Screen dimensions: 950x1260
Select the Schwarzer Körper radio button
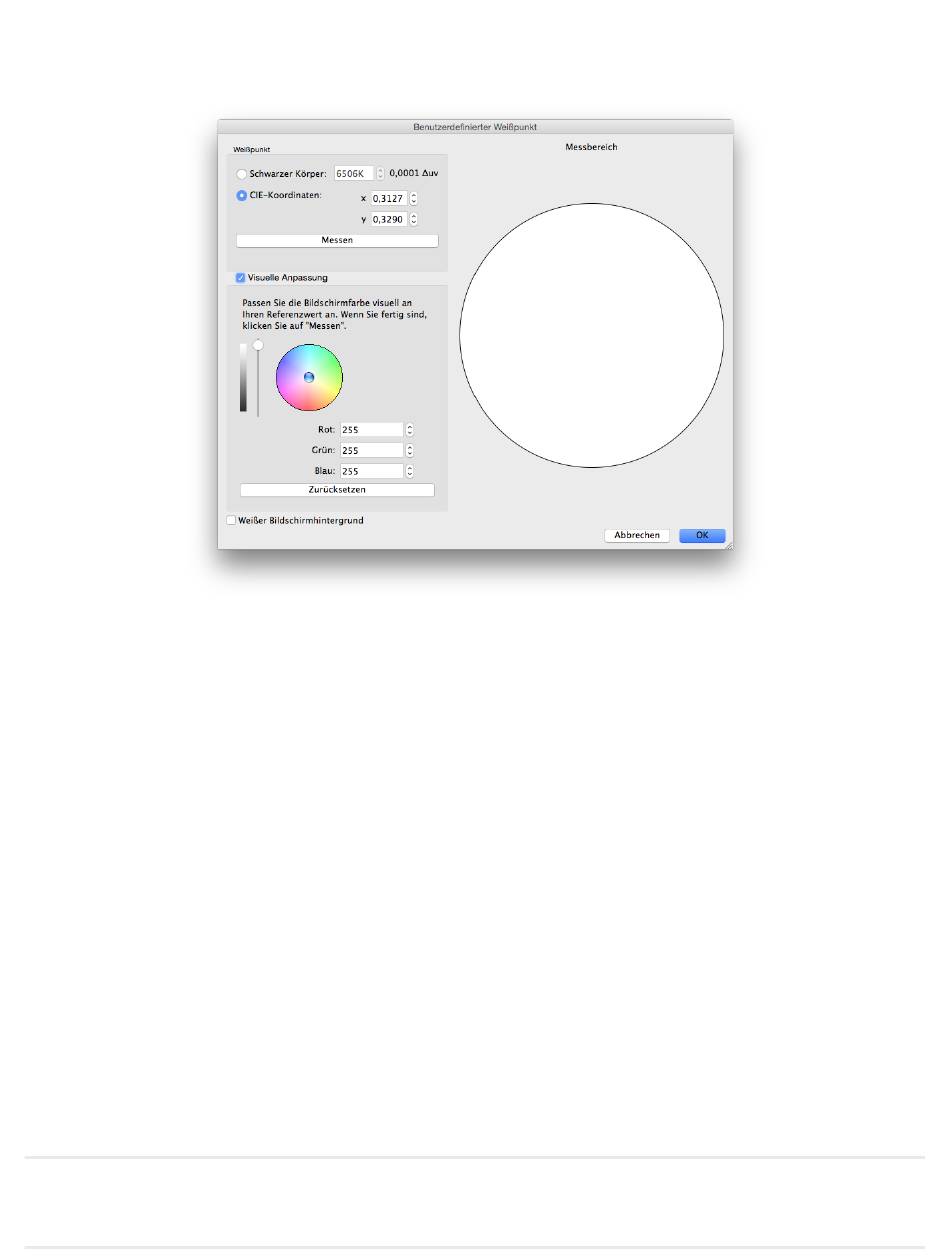[x=241, y=174]
